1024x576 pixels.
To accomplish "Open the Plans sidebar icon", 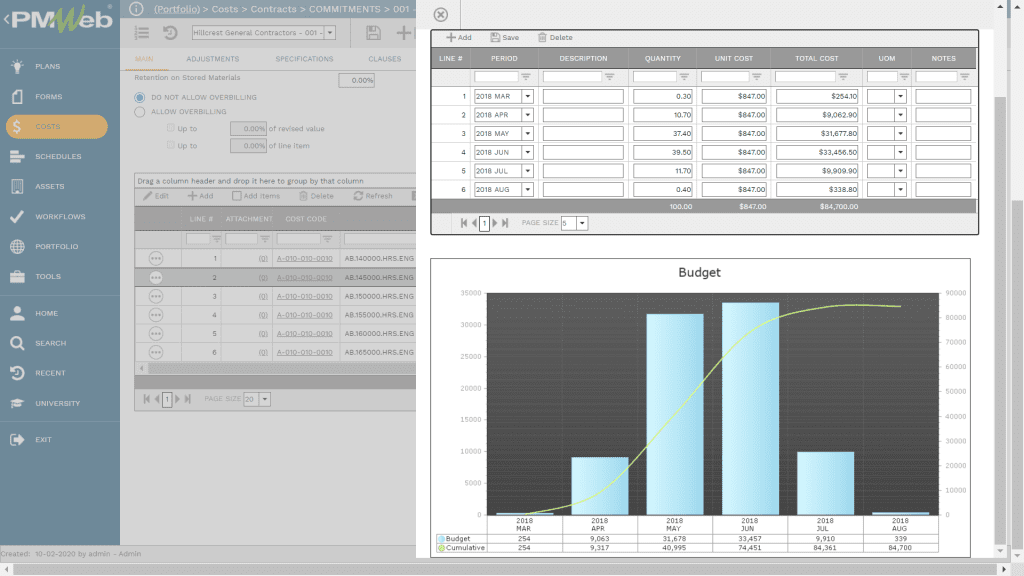I will click(17, 66).
